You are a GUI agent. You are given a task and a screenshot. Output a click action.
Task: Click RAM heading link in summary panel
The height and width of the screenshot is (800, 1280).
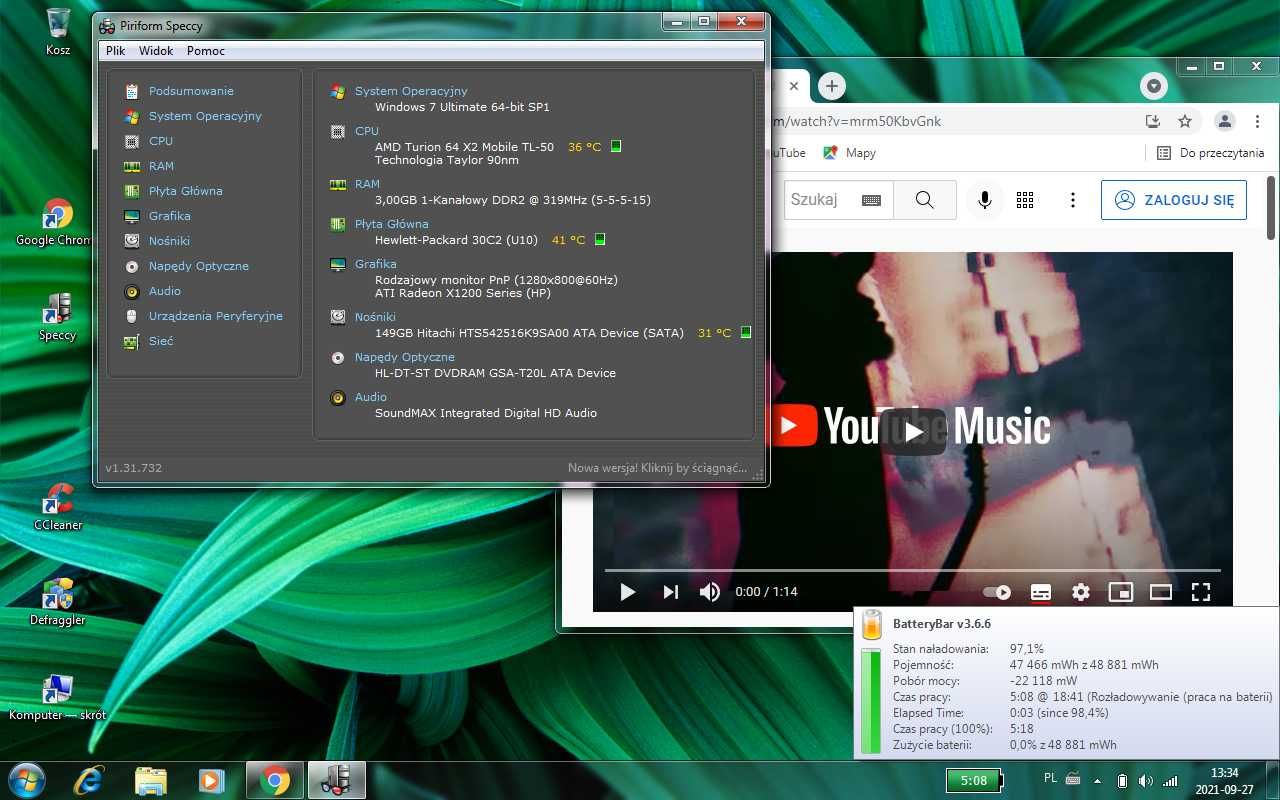pyautogui.click(x=367, y=184)
